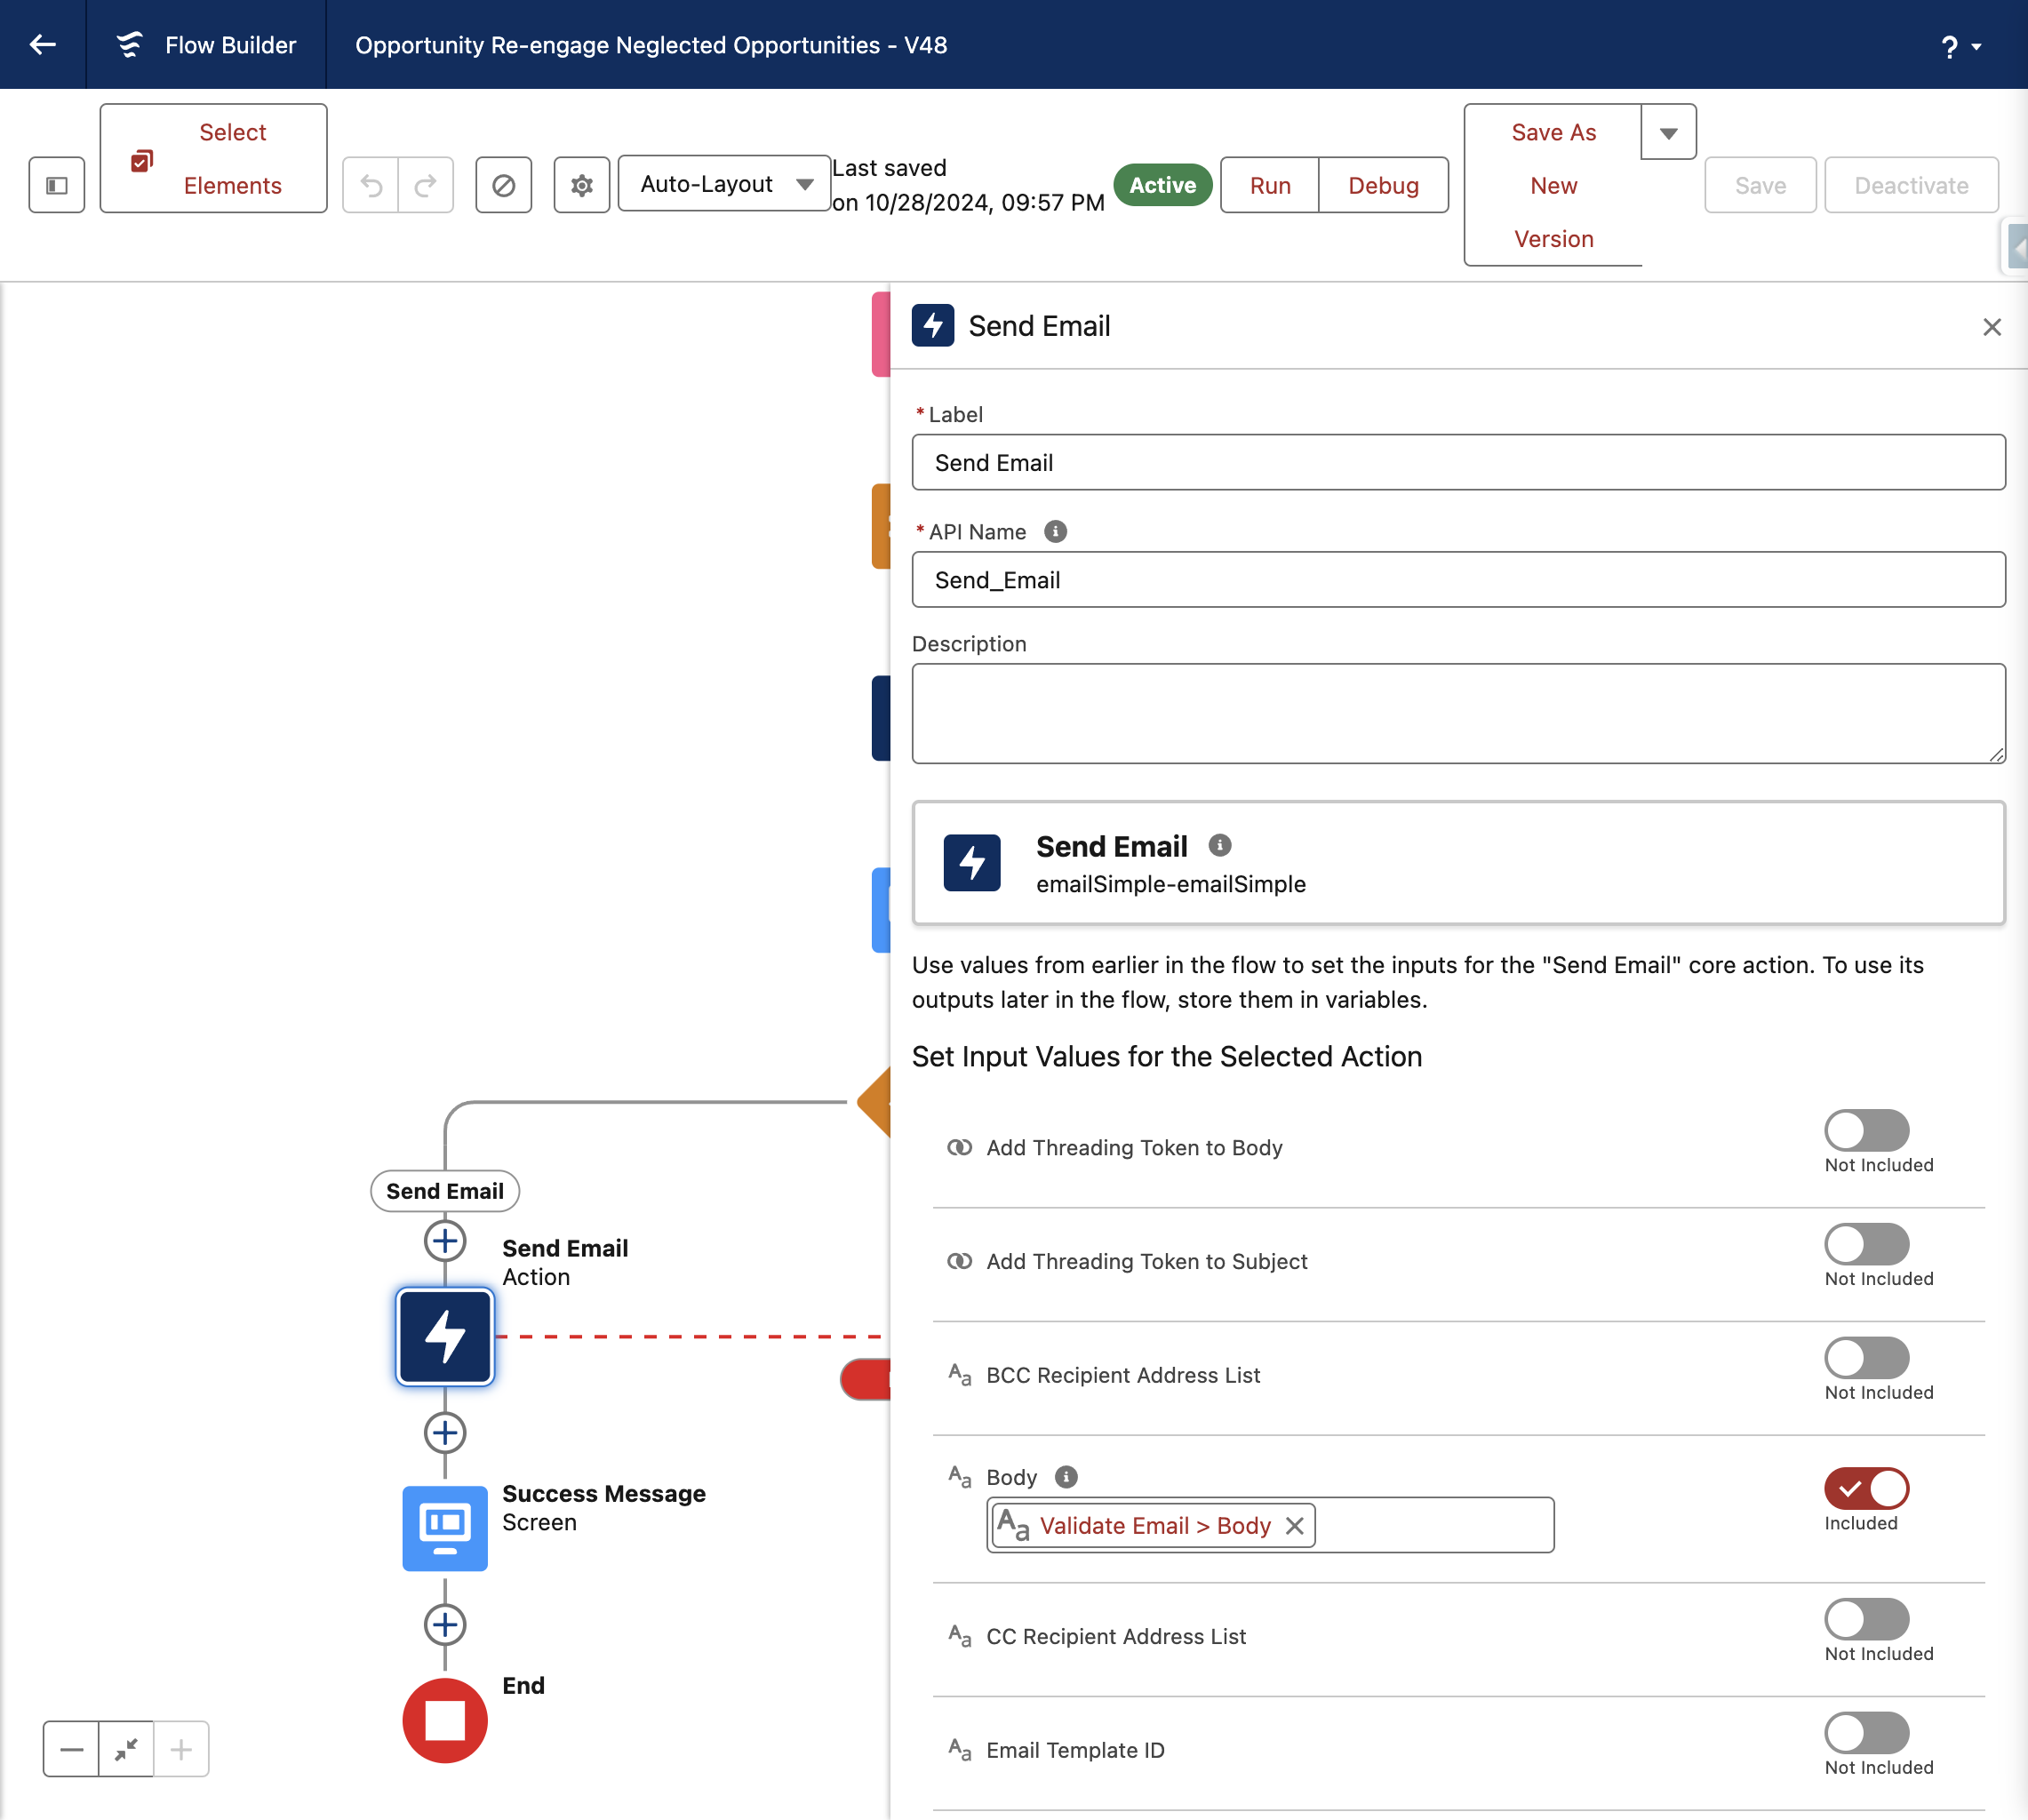Disable the Body input toggle

1866,1488
